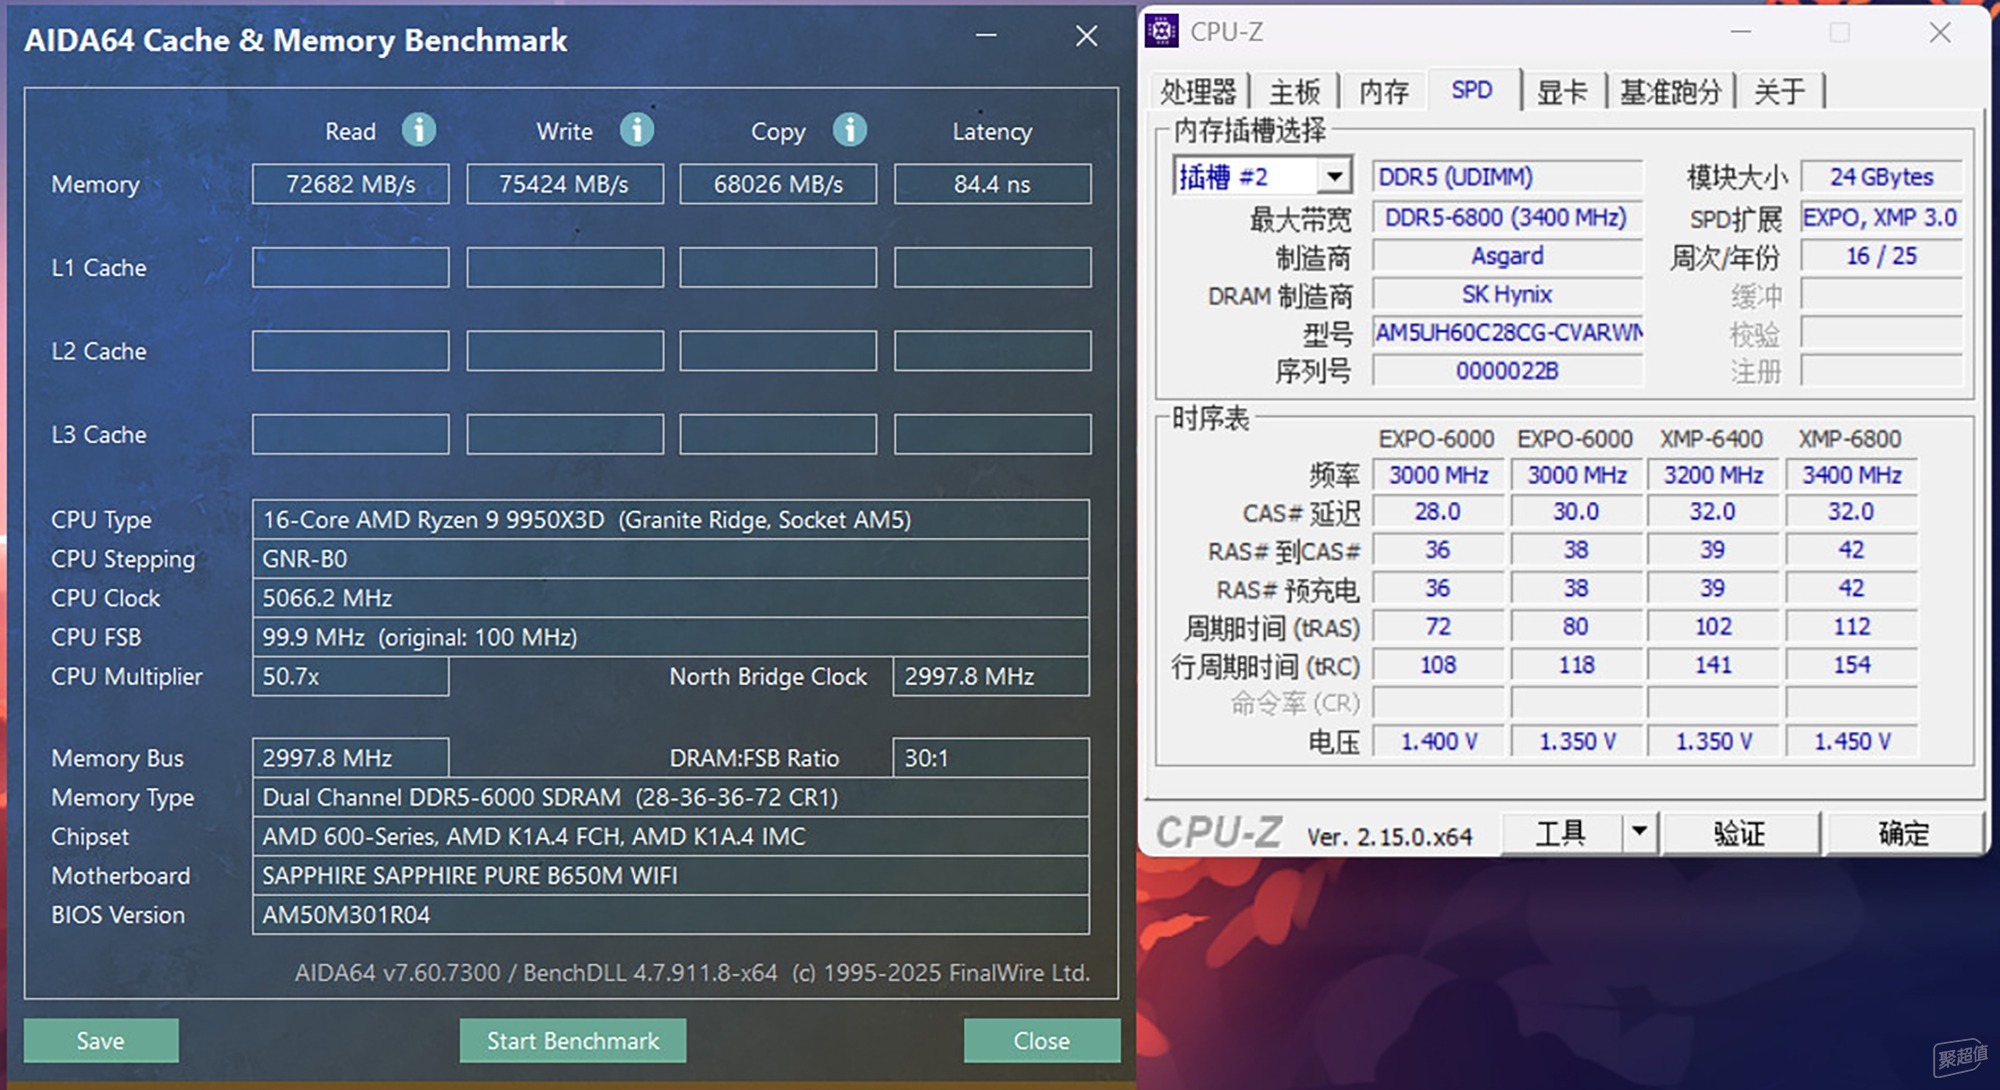This screenshot has width=2000, height=1090.
Task: Click the Read info icon in AIDA64
Action: coord(419,130)
